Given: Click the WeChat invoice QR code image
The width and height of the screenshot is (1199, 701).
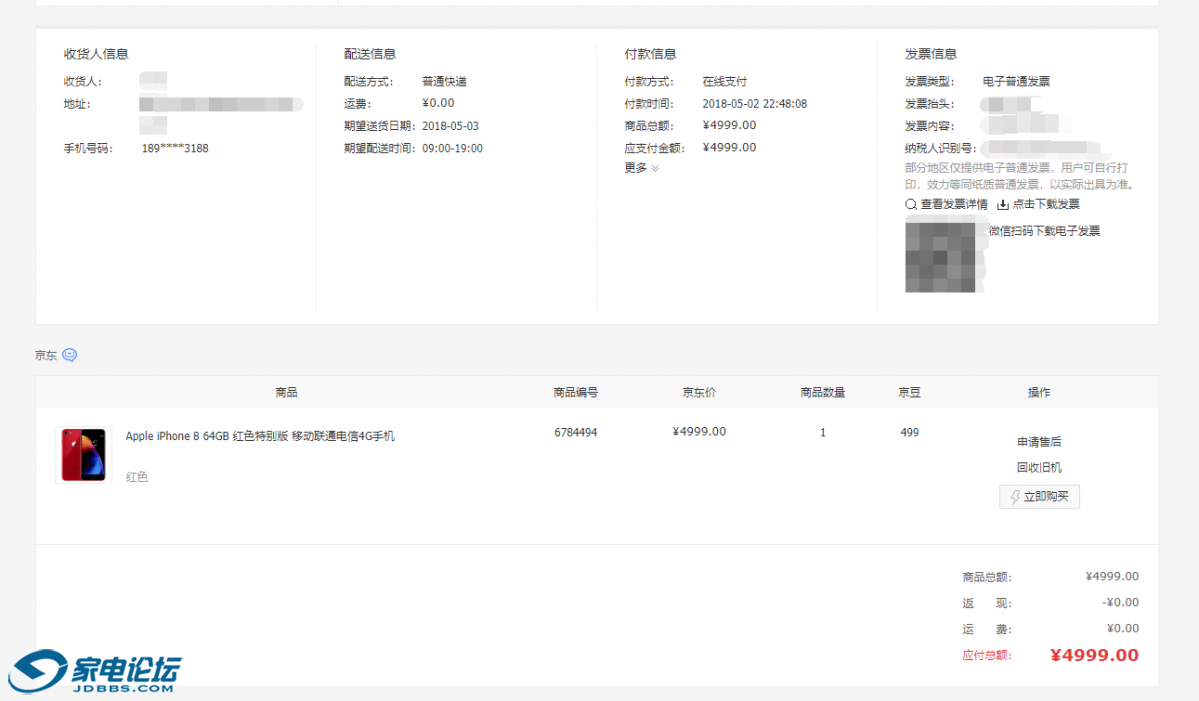Looking at the screenshot, I should point(940,258).
